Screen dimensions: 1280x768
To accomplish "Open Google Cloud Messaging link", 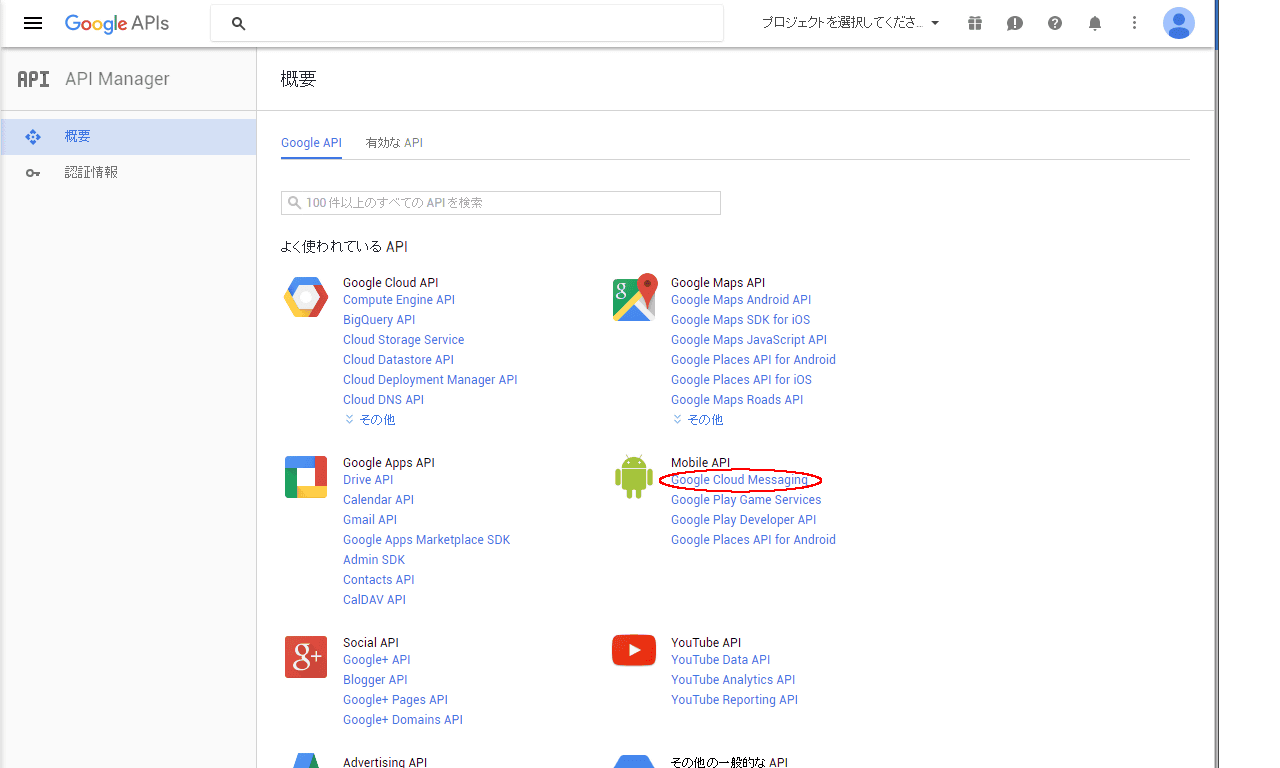I will click(x=739, y=480).
